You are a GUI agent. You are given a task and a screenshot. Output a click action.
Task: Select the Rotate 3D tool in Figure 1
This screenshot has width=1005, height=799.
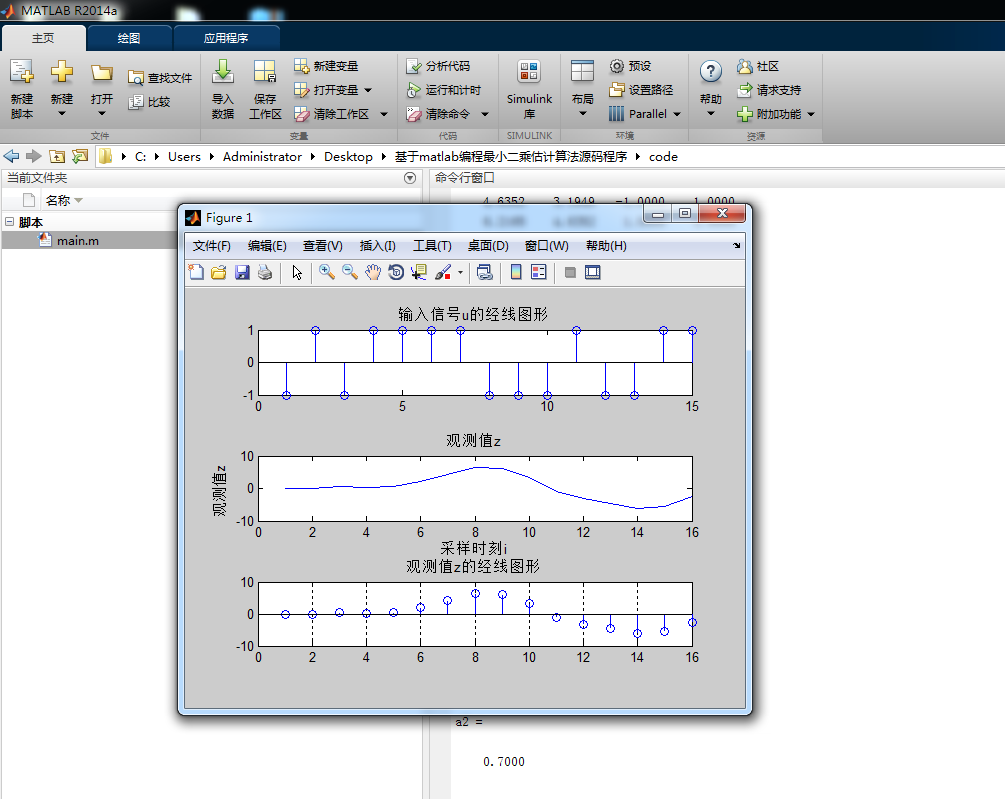pyautogui.click(x=396, y=272)
